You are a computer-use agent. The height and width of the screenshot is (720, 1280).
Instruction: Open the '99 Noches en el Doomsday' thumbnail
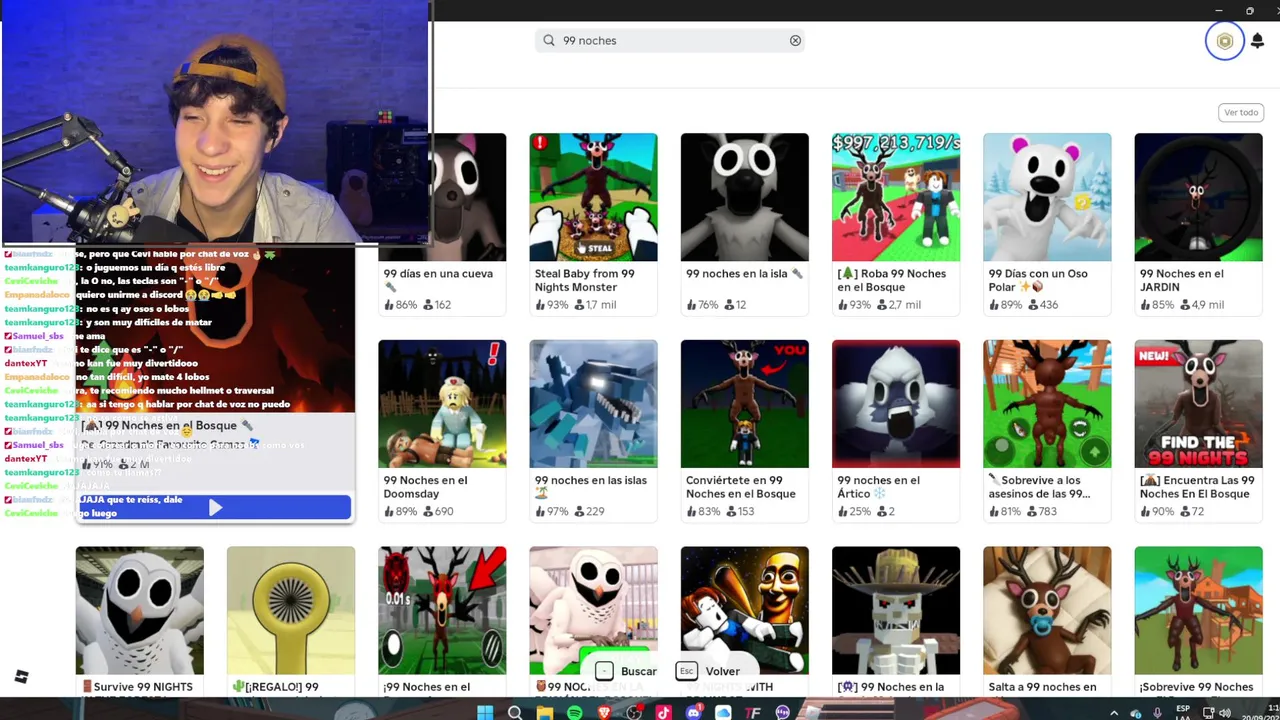[442, 404]
